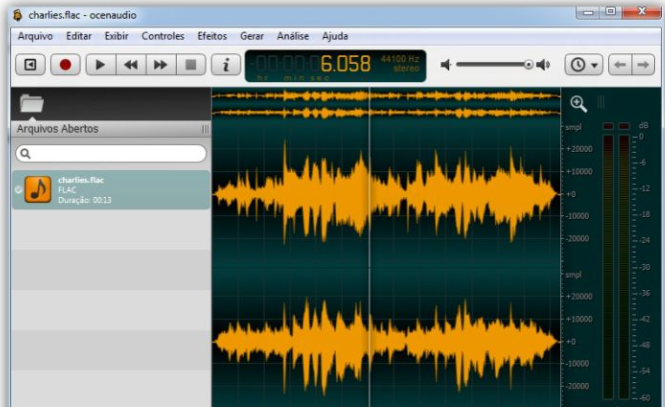Image resolution: width=665 pixels, height=407 pixels.
Task: Click the Fast Forward button
Action: click(160, 65)
